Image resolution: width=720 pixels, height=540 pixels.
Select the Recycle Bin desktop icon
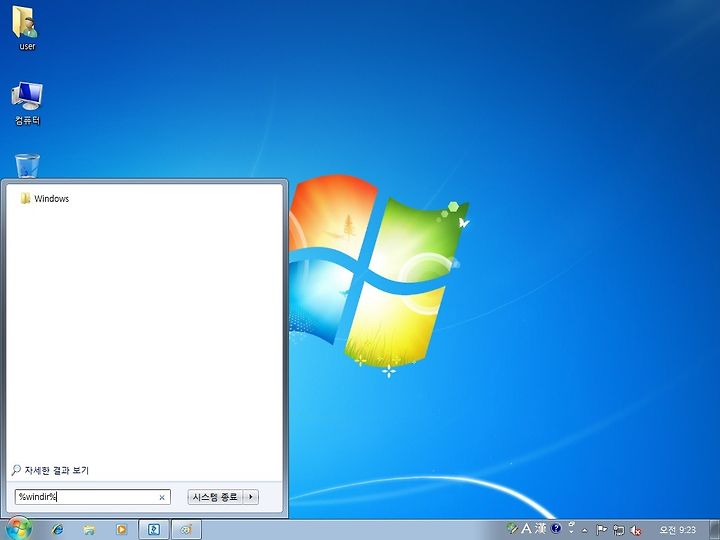pos(27,166)
